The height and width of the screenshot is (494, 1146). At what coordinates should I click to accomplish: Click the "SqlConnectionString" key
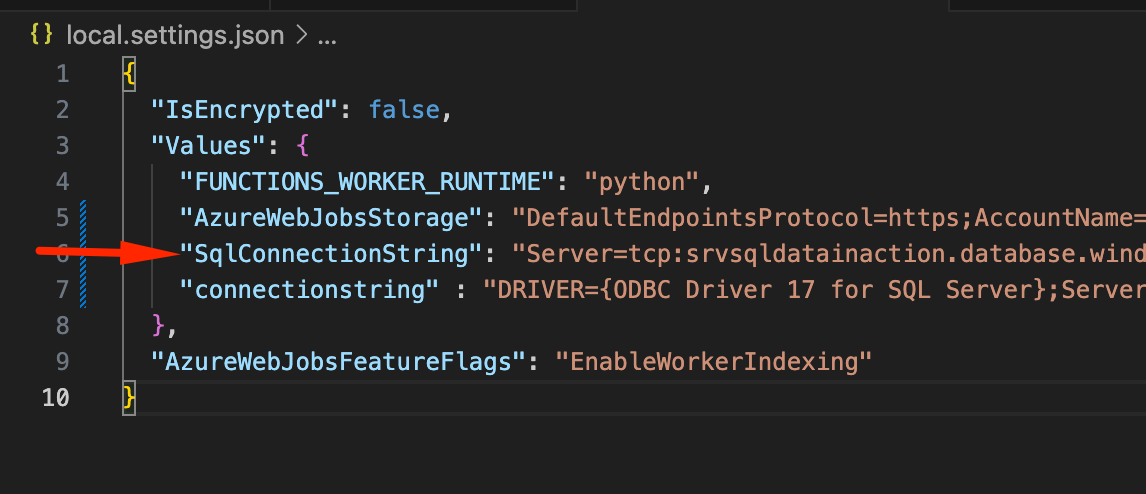(x=333, y=254)
